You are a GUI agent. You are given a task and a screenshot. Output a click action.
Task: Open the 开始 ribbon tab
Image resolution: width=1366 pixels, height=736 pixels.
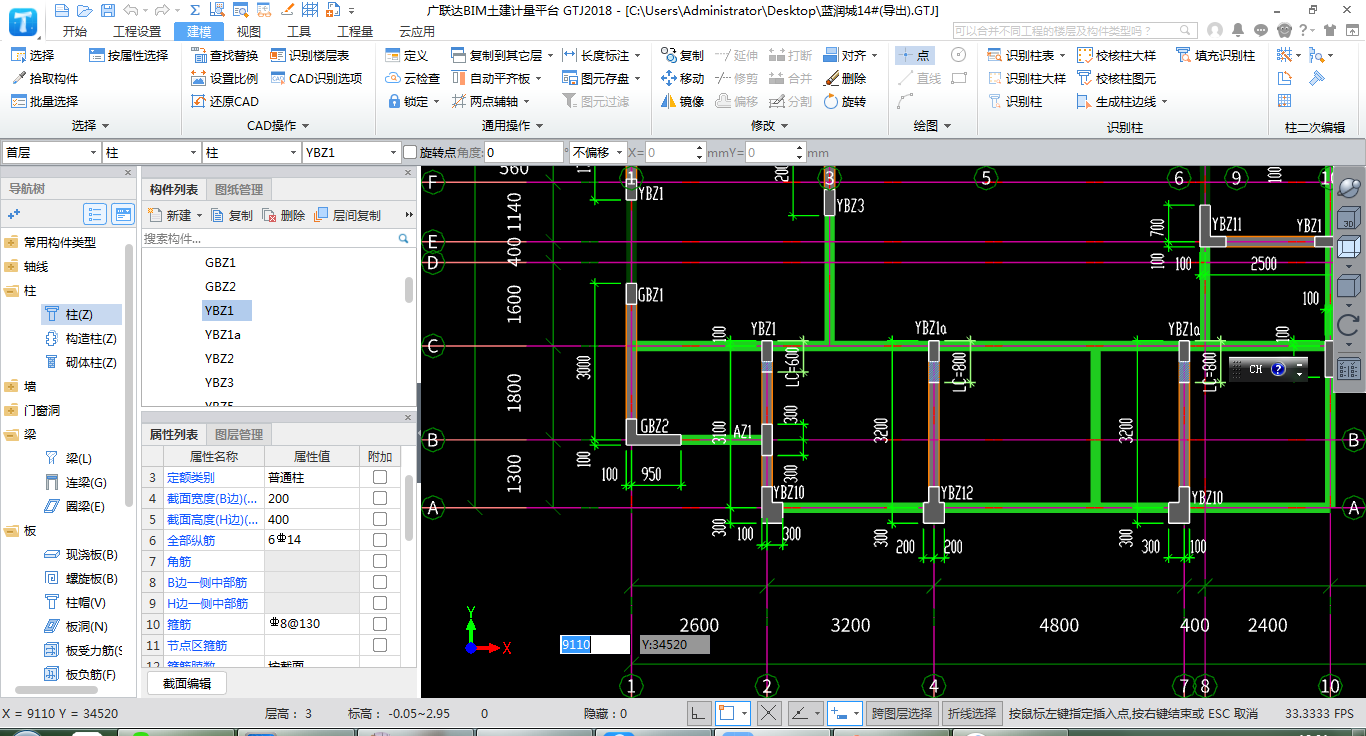[75, 31]
